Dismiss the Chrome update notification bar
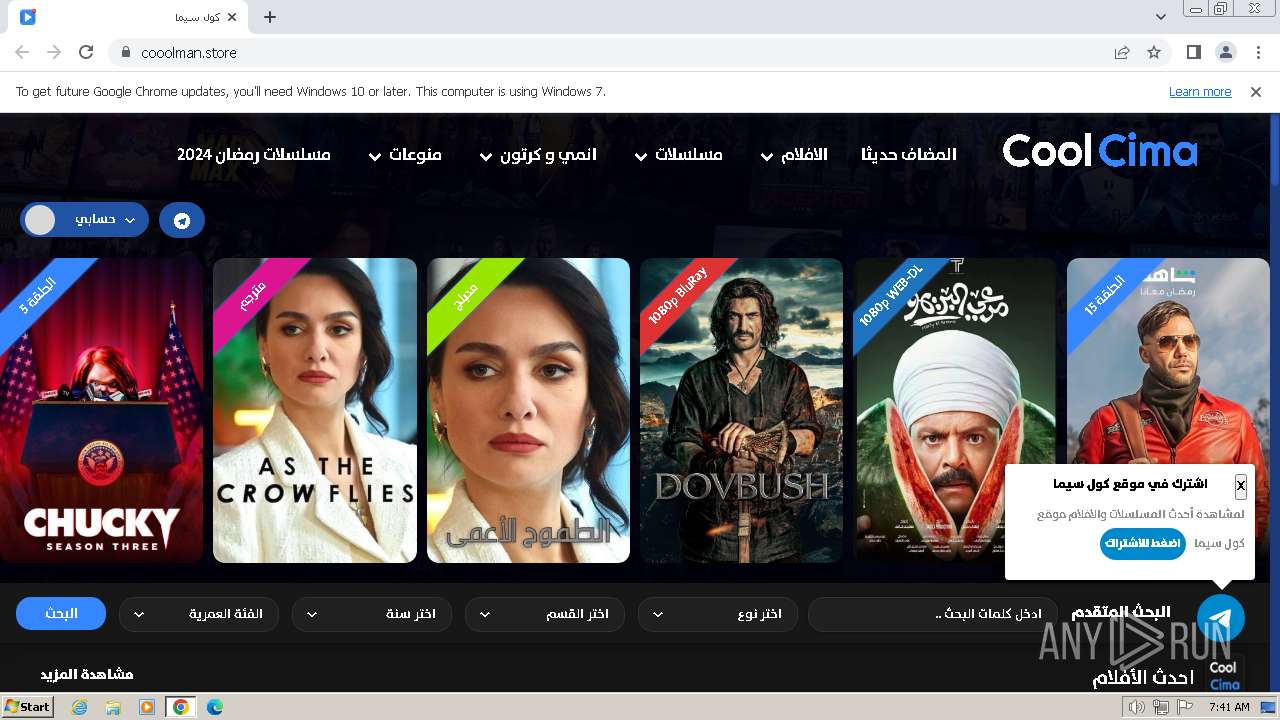The width and height of the screenshot is (1280, 720). coord(1256,92)
